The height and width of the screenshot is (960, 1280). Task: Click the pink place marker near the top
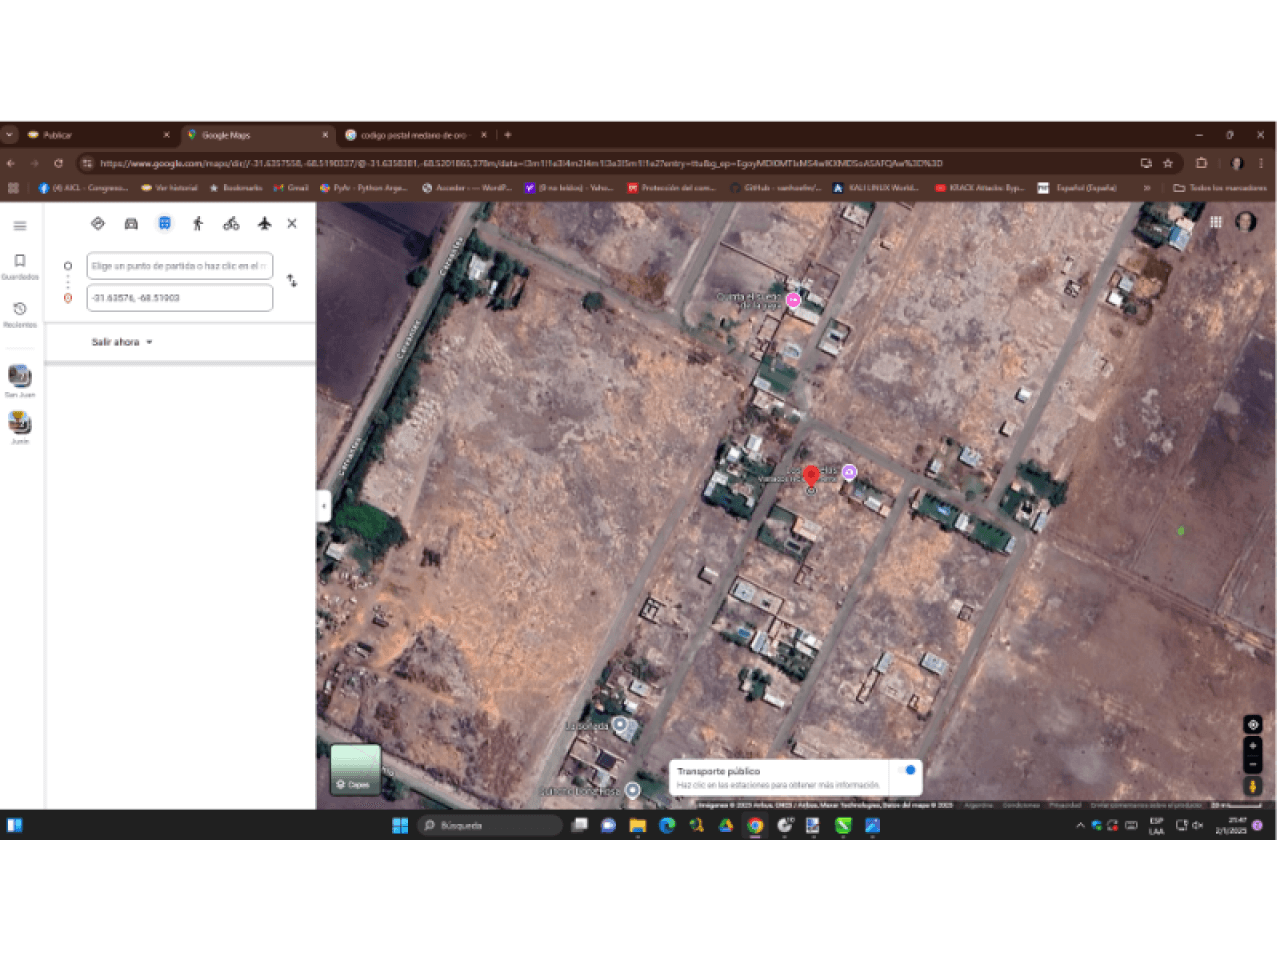793,300
